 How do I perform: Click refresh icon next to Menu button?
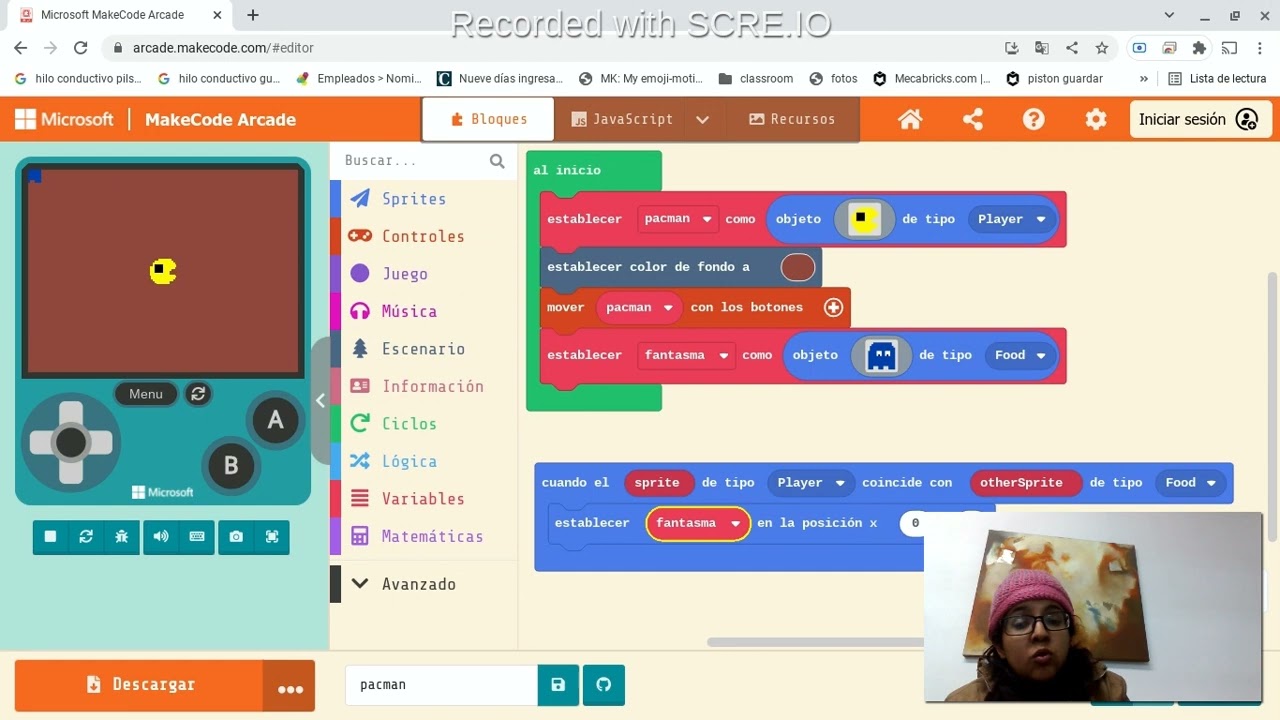tap(198, 394)
